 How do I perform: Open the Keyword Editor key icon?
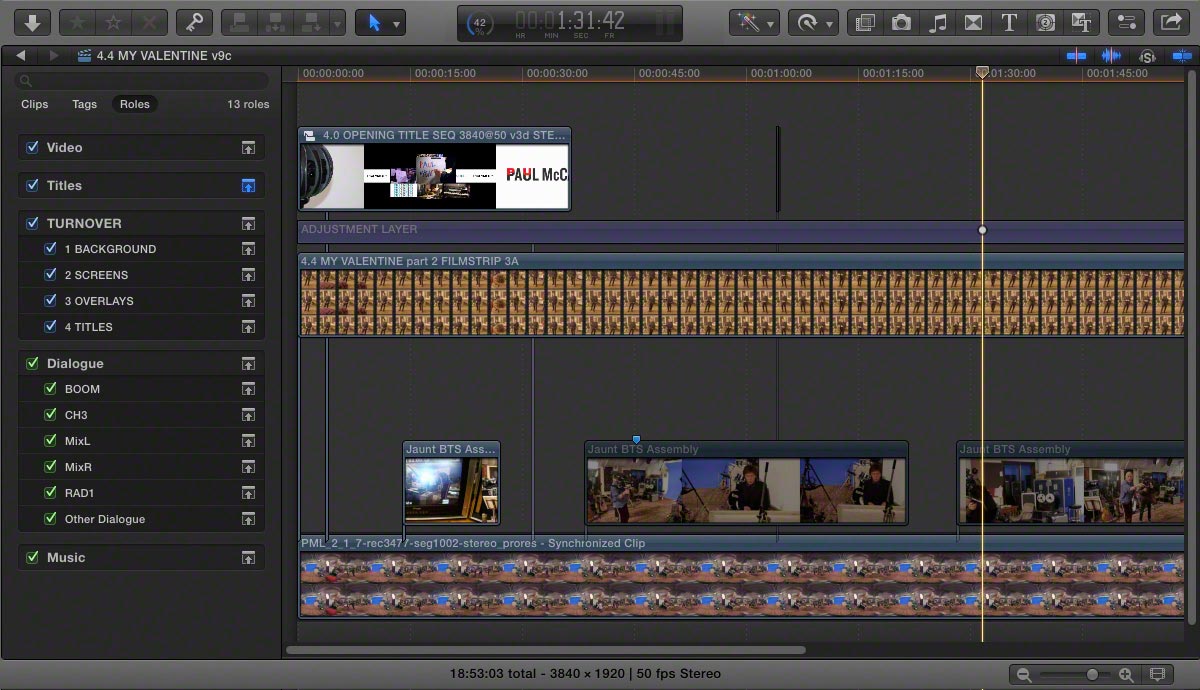(x=194, y=22)
